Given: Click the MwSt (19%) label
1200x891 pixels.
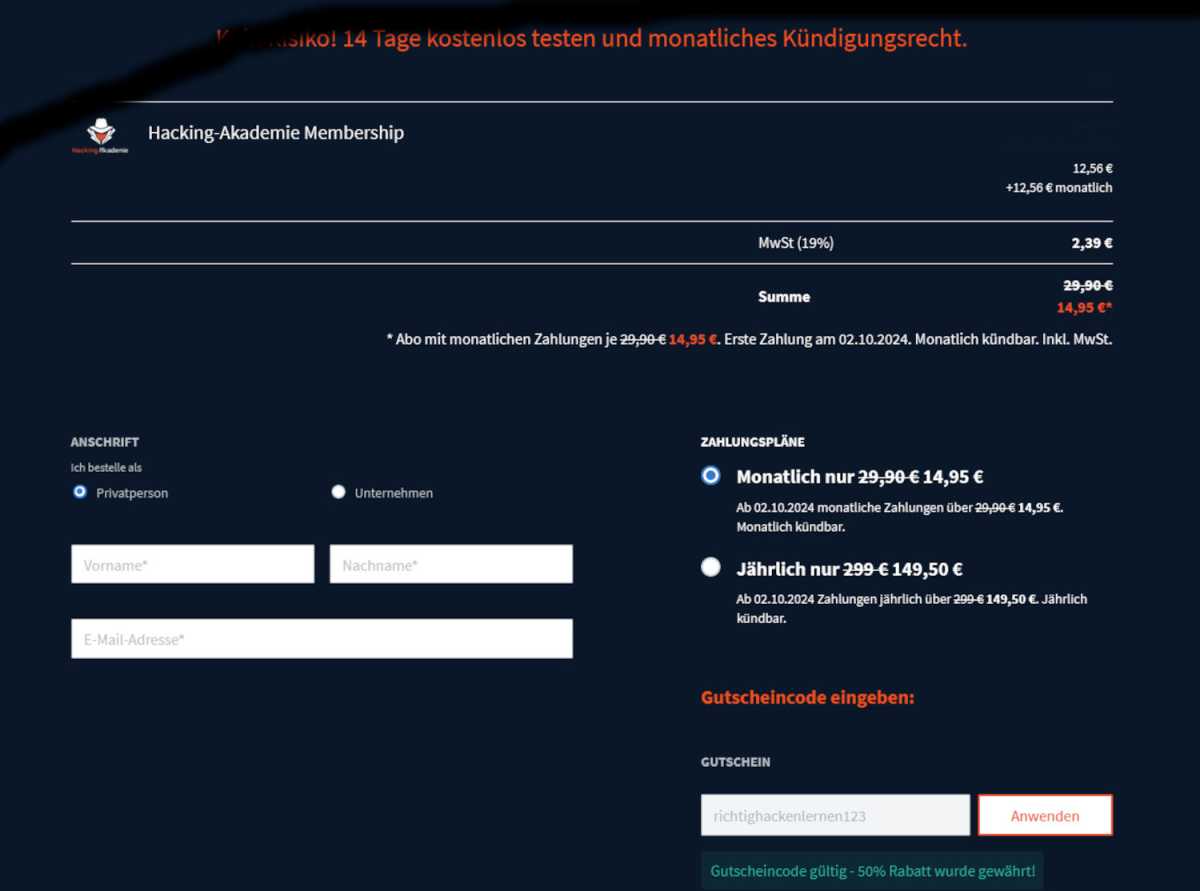Looking at the screenshot, I should click(x=796, y=242).
